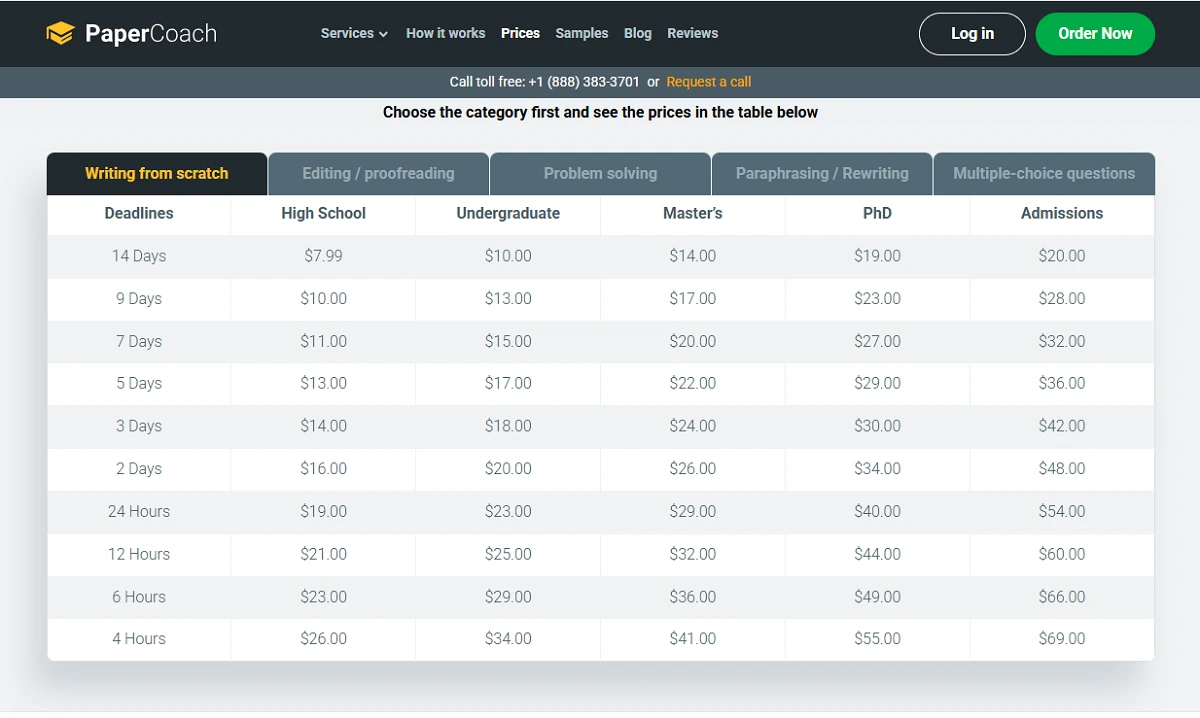1200x718 pixels.
Task: Select the $55.00 PhD 4 Hours price cell
Action: click(877, 639)
